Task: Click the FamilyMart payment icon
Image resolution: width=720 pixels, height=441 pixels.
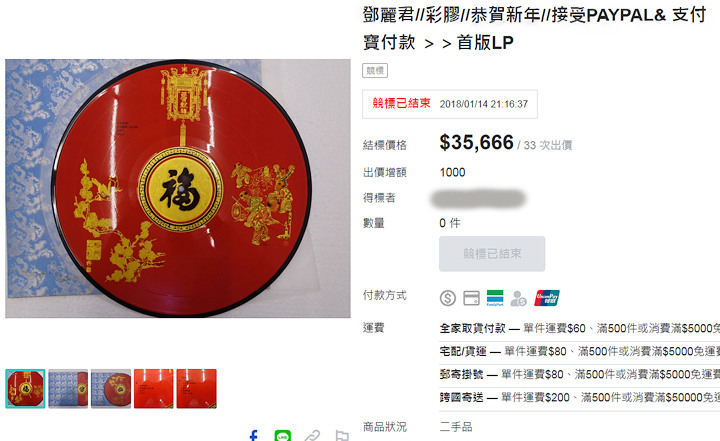Action: tap(495, 298)
